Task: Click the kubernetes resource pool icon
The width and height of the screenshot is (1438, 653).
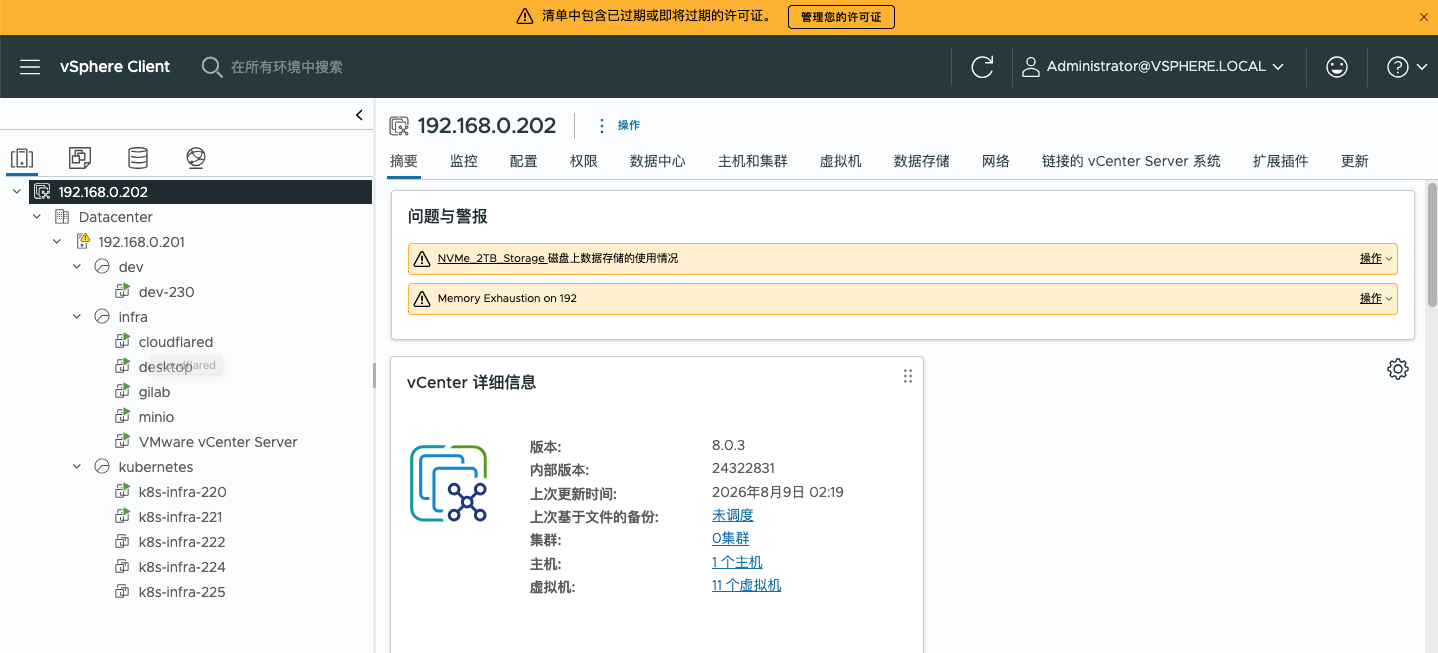Action: pyautogui.click(x=101, y=467)
